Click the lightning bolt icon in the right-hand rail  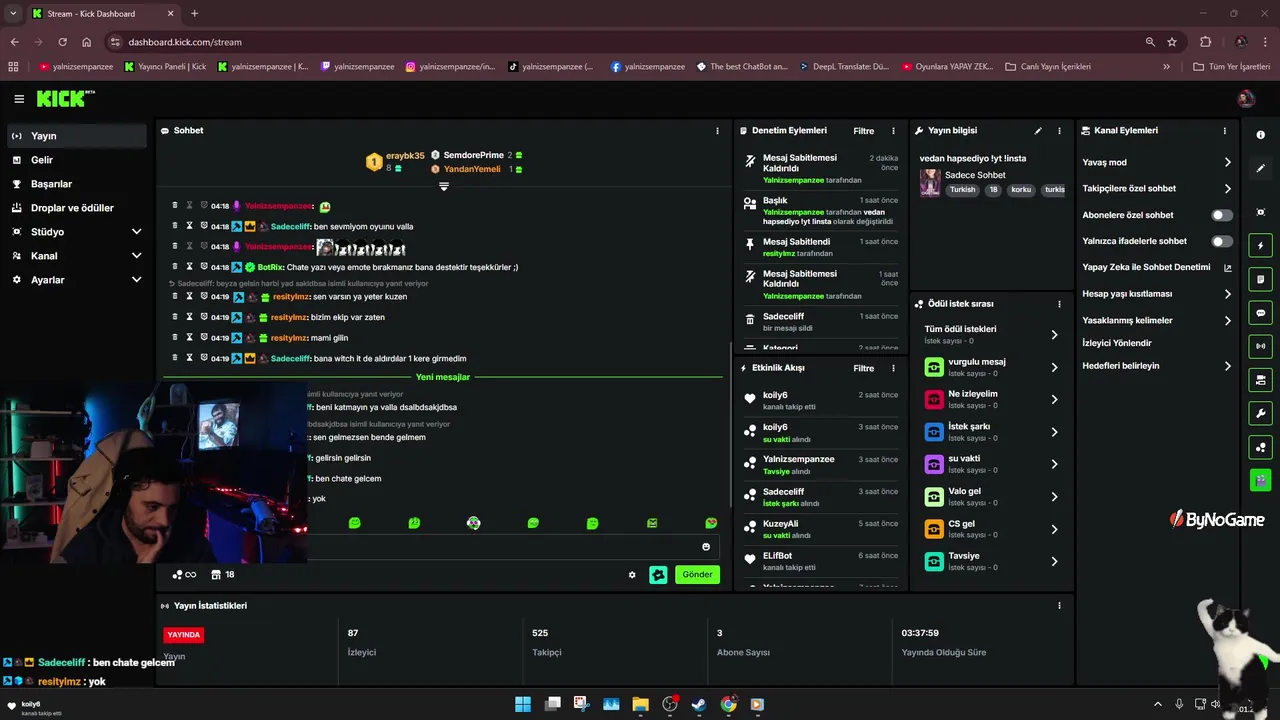(x=1260, y=246)
